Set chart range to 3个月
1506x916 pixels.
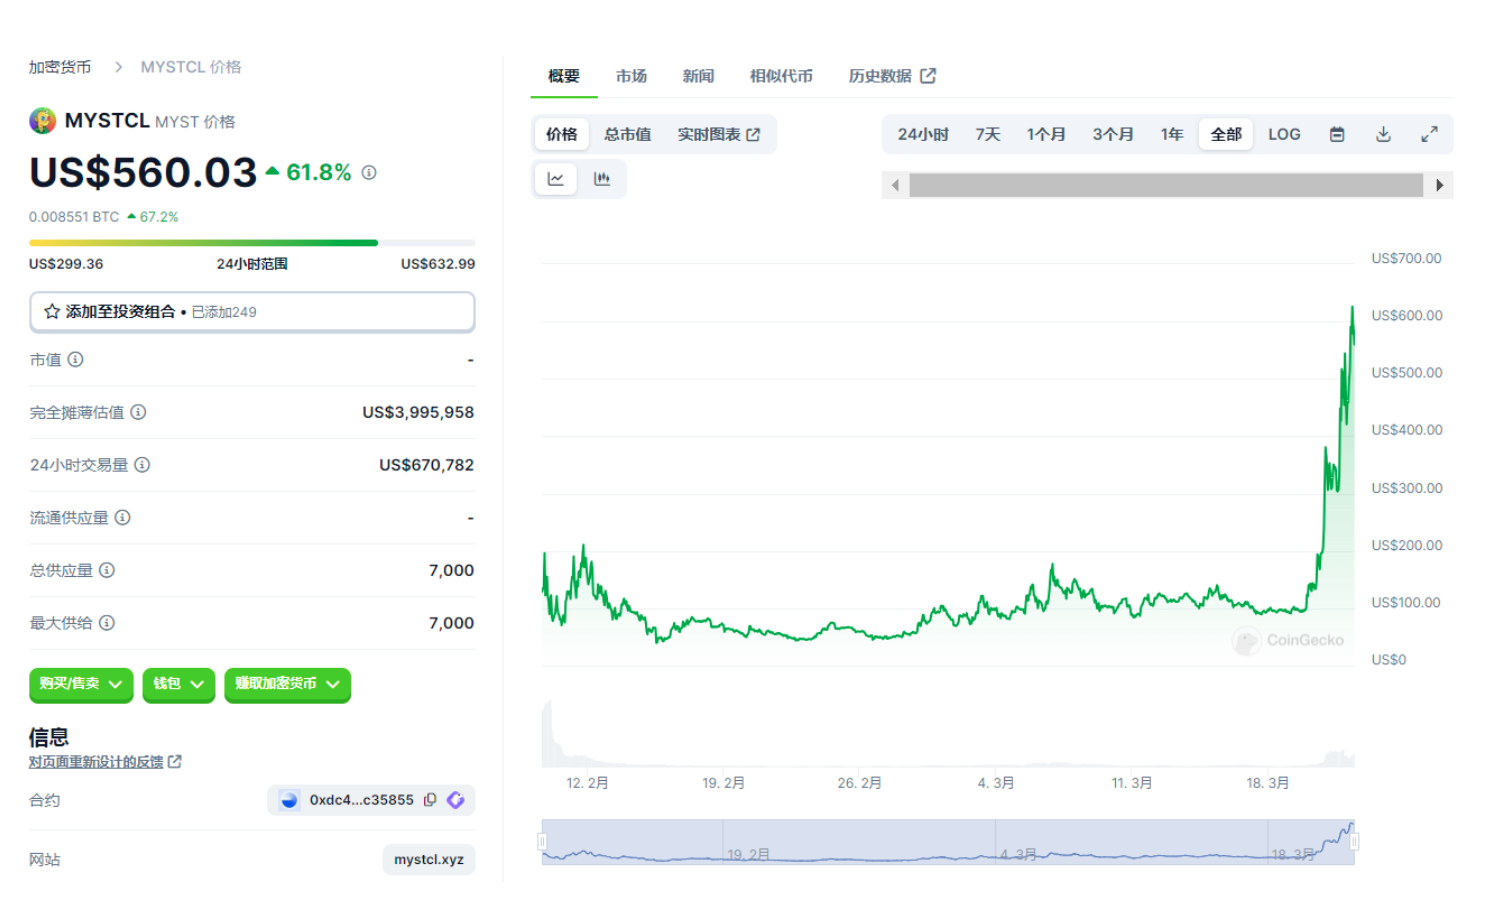point(1113,134)
